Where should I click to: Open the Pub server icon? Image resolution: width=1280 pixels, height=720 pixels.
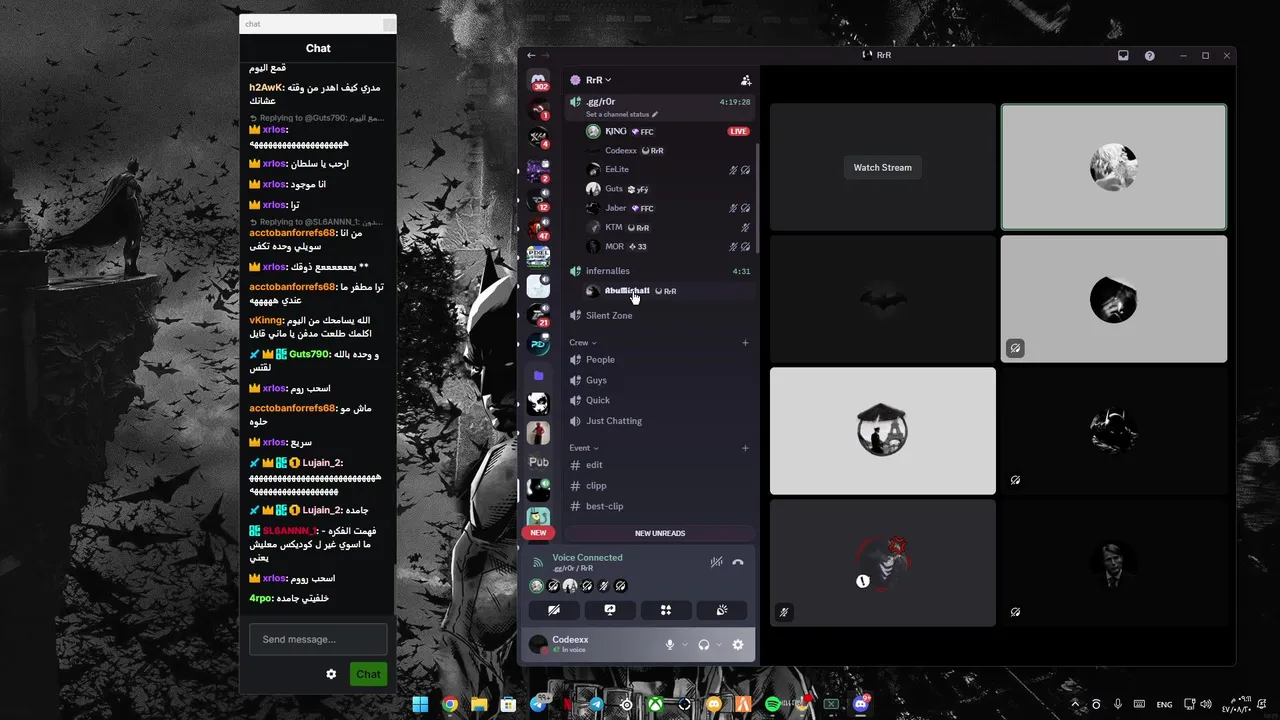click(x=539, y=462)
